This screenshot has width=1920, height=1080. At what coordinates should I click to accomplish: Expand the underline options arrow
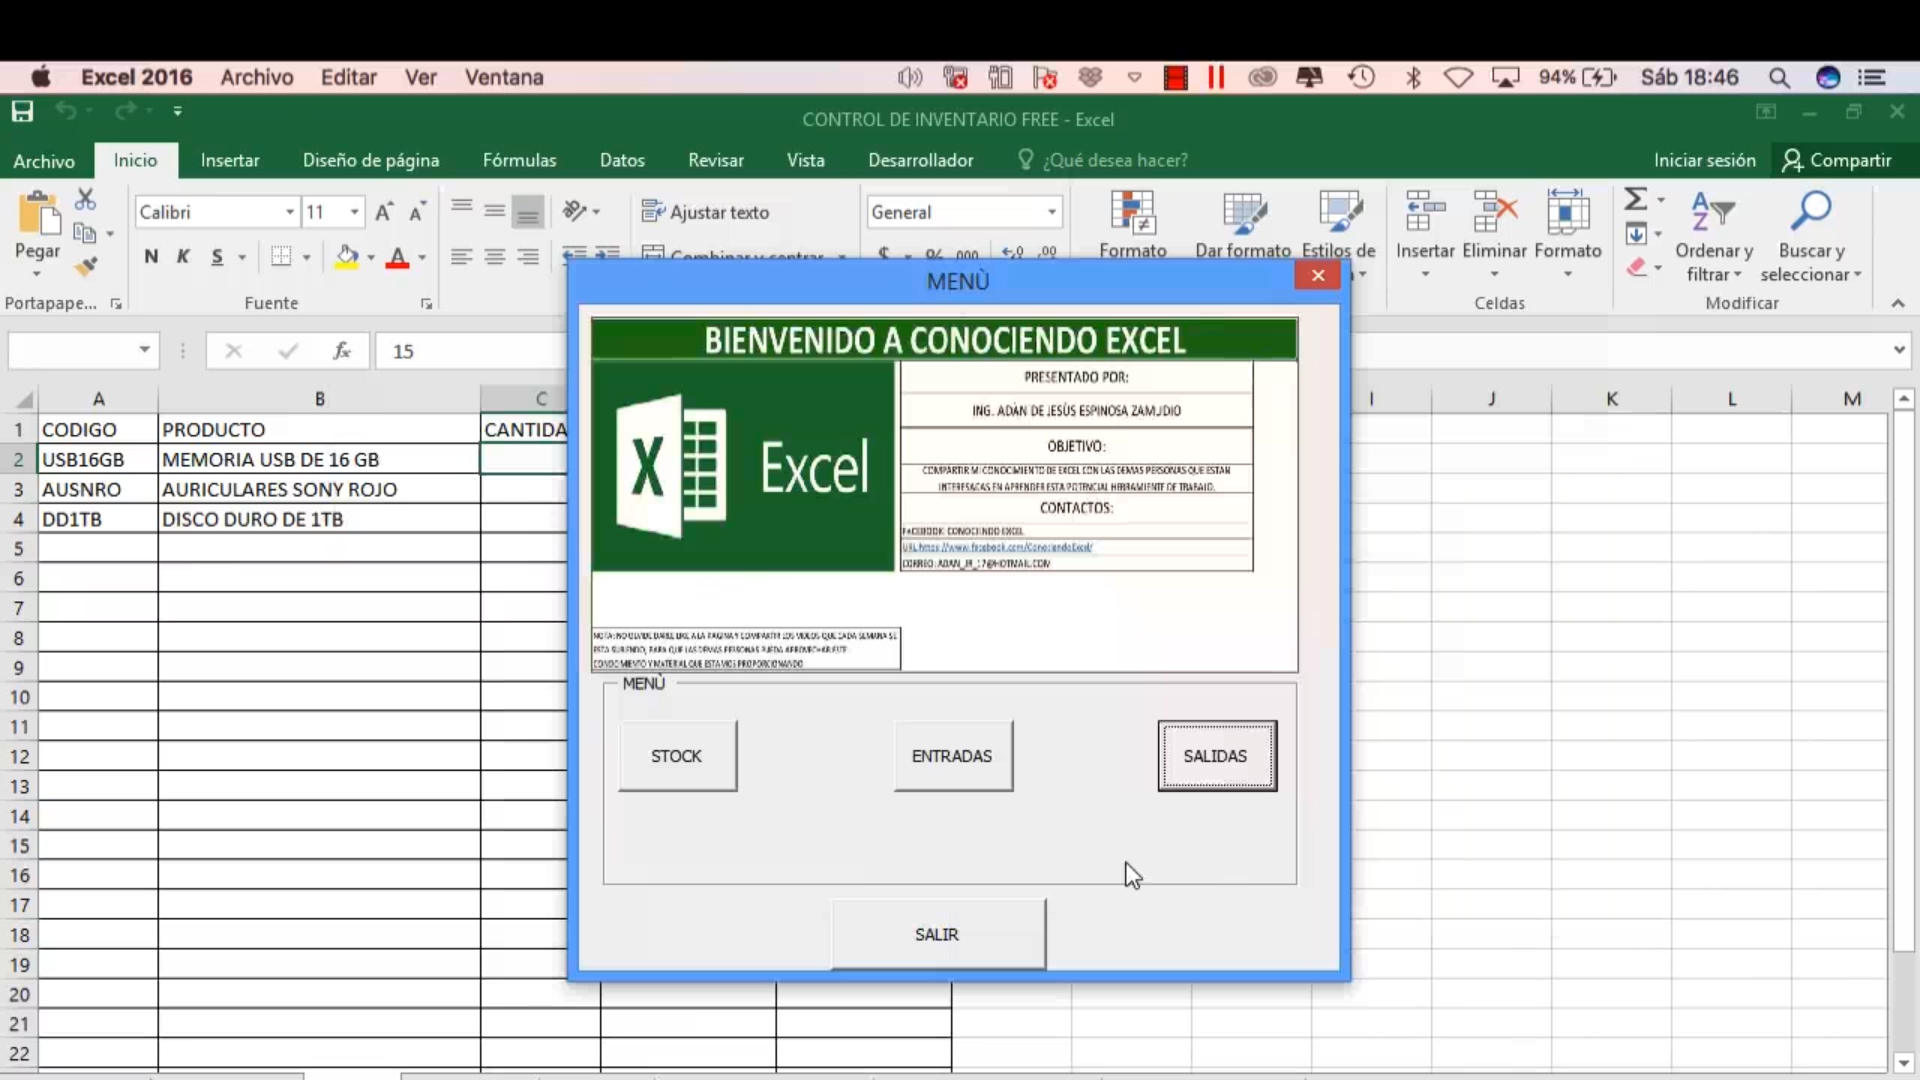click(x=242, y=258)
